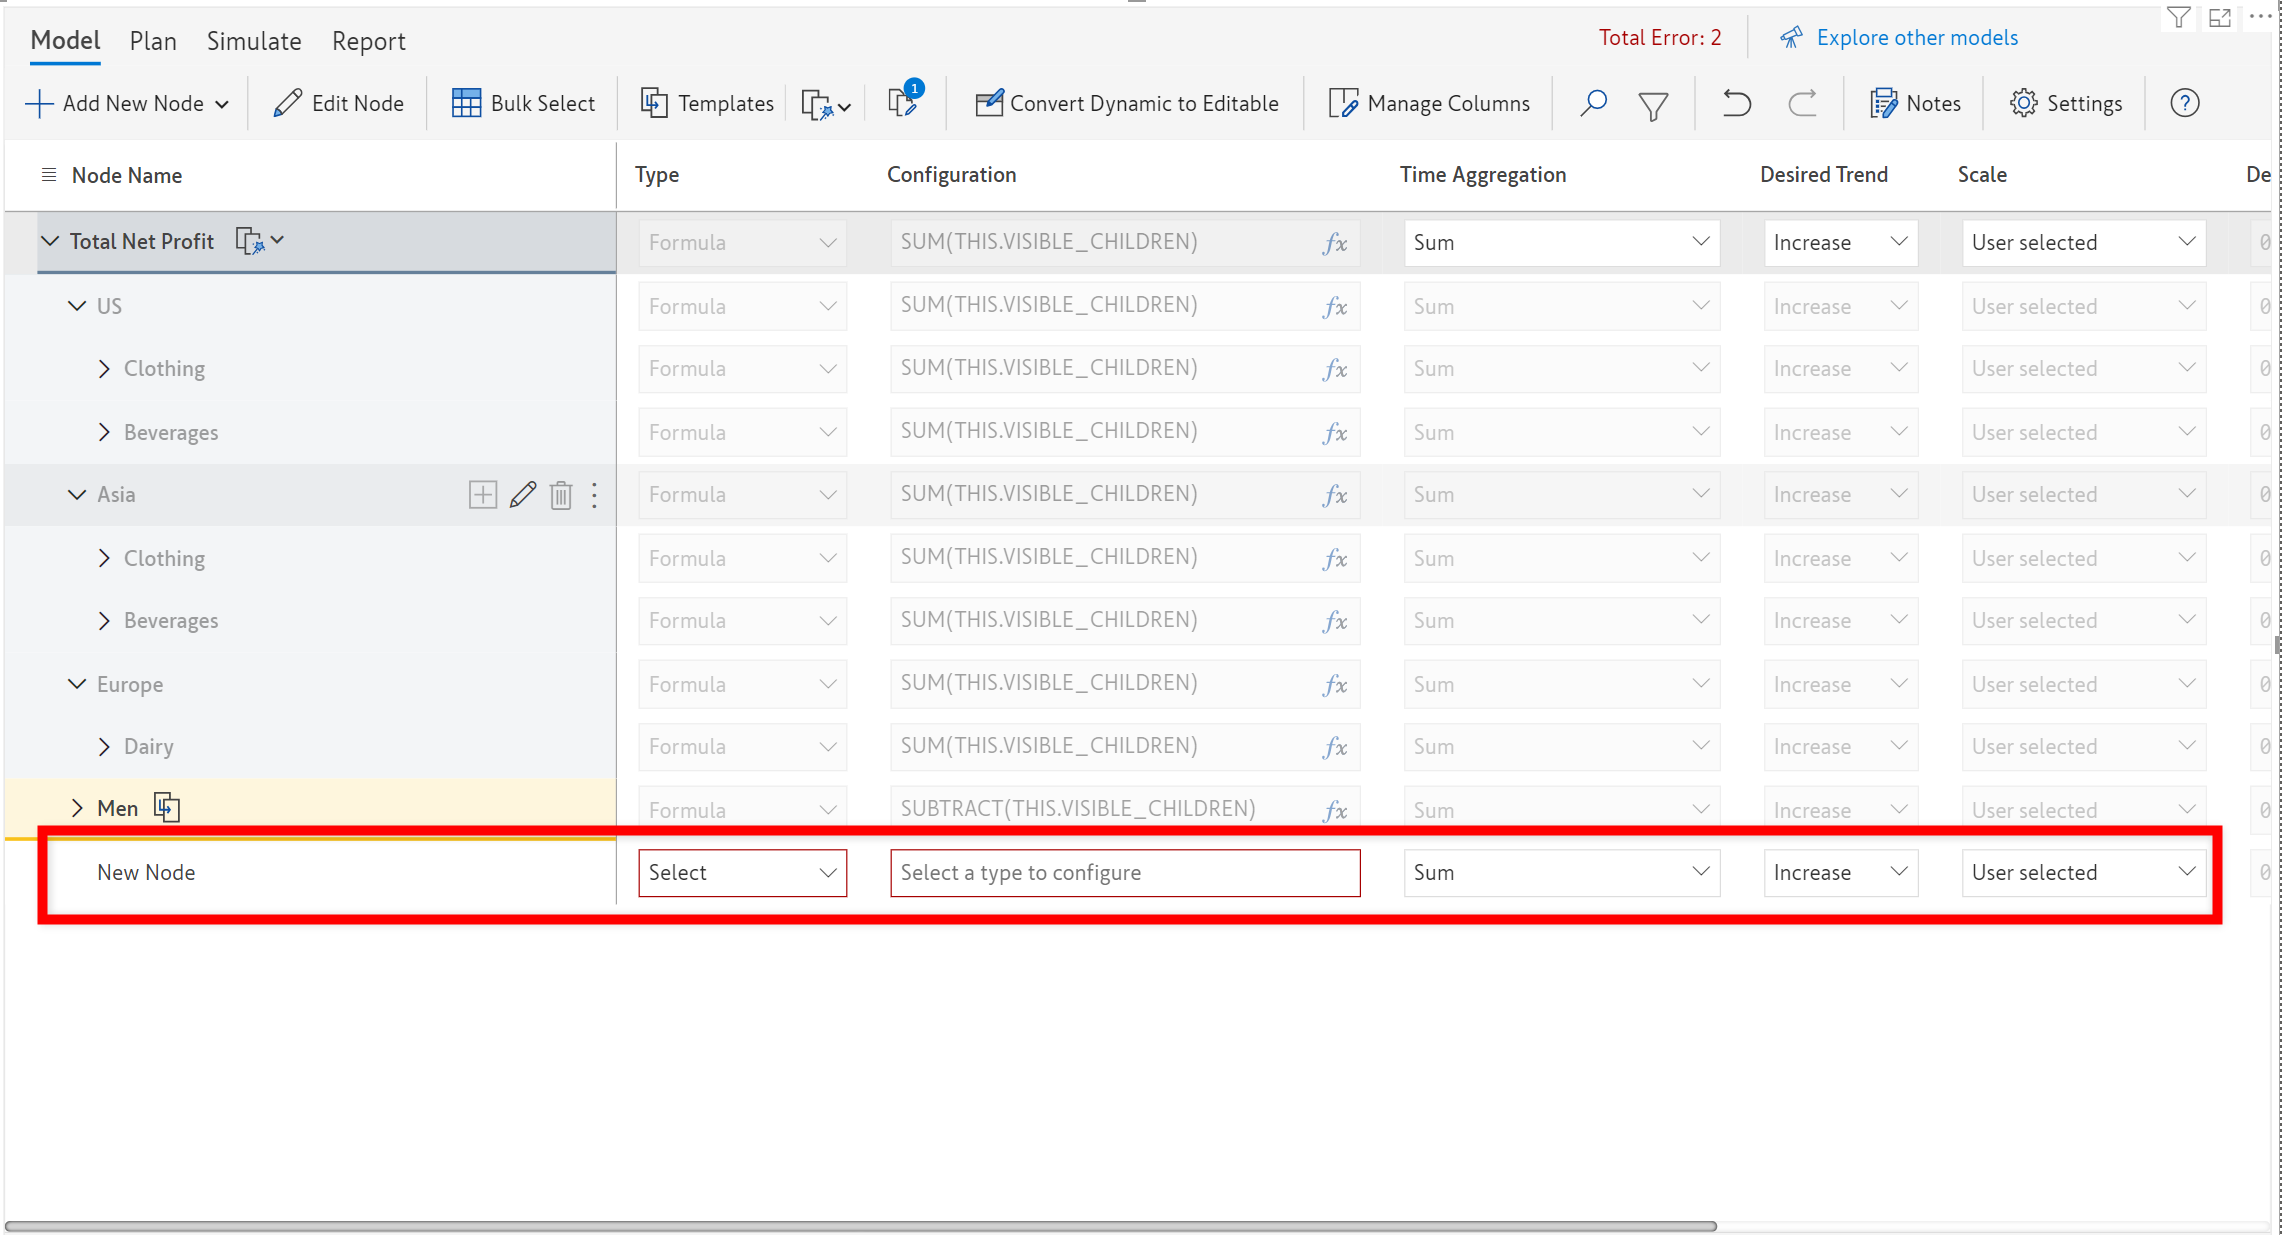Switch to the Report tab
The height and width of the screenshot is (1235, 2282).
(368, 41)
